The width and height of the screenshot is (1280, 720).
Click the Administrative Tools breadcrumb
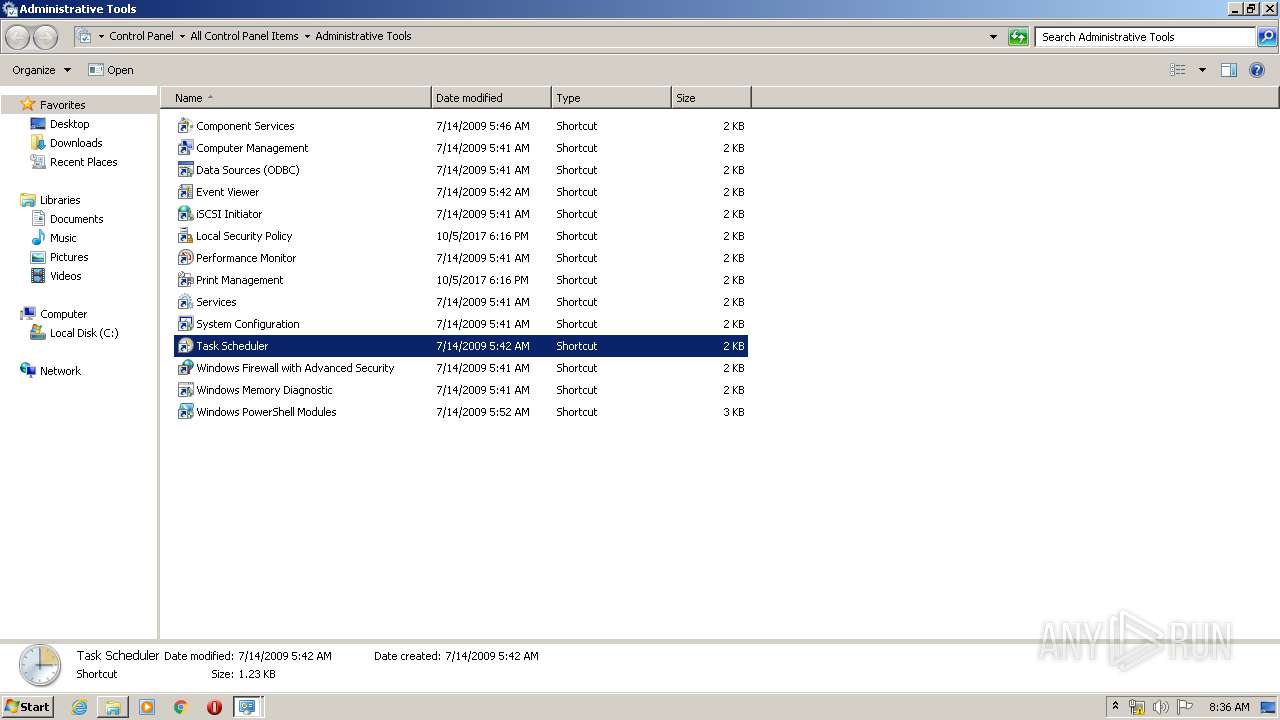pos(363,36)
